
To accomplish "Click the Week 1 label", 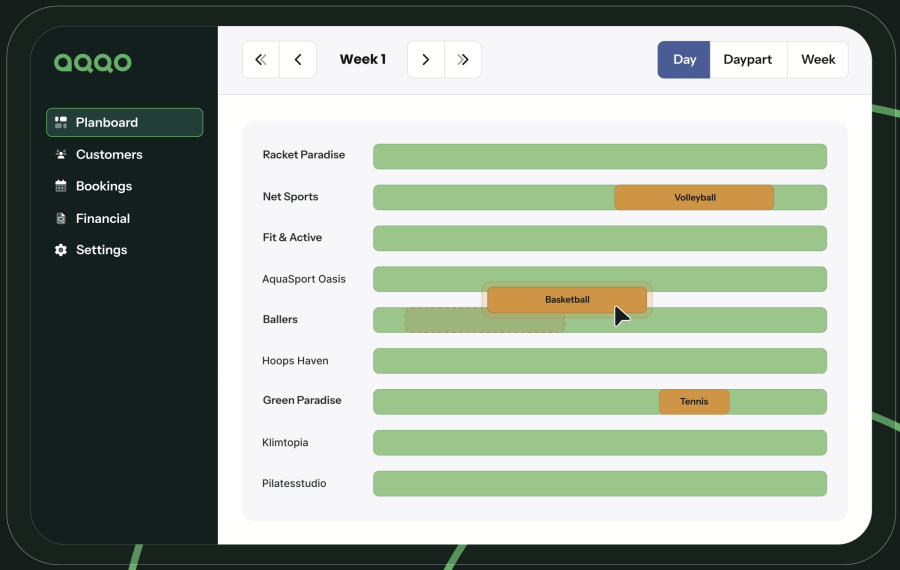I will click(362, 60).
